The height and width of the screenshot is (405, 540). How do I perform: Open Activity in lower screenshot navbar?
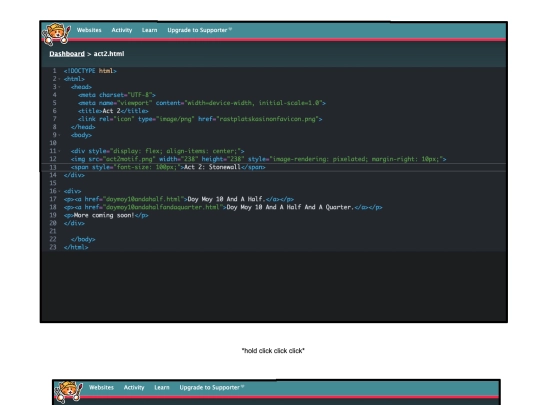tap(134, 387)
